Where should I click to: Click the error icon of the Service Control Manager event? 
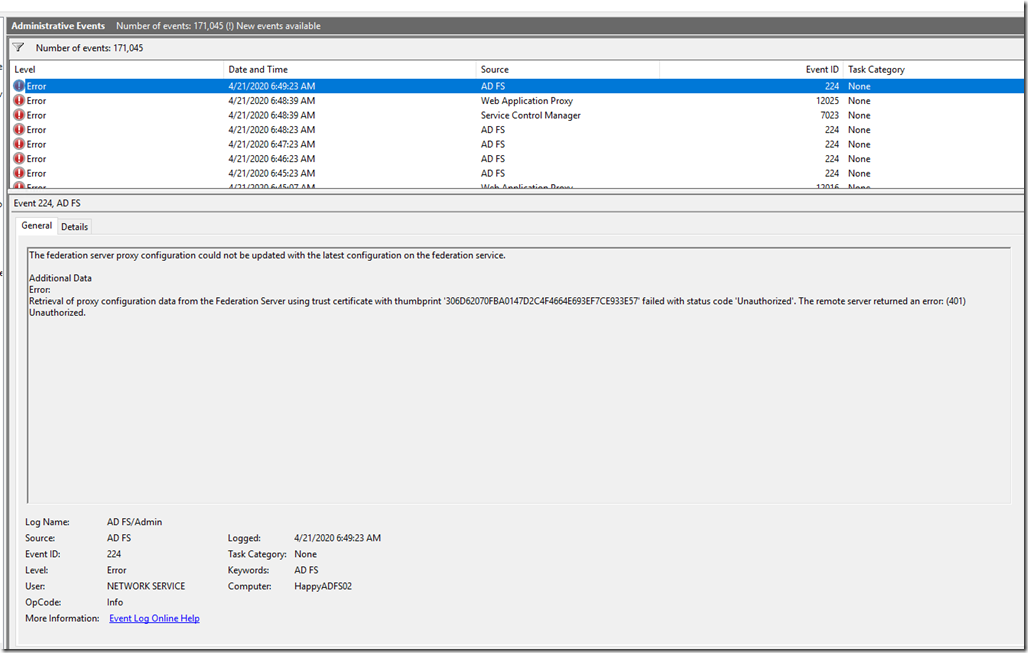(19, 115)
